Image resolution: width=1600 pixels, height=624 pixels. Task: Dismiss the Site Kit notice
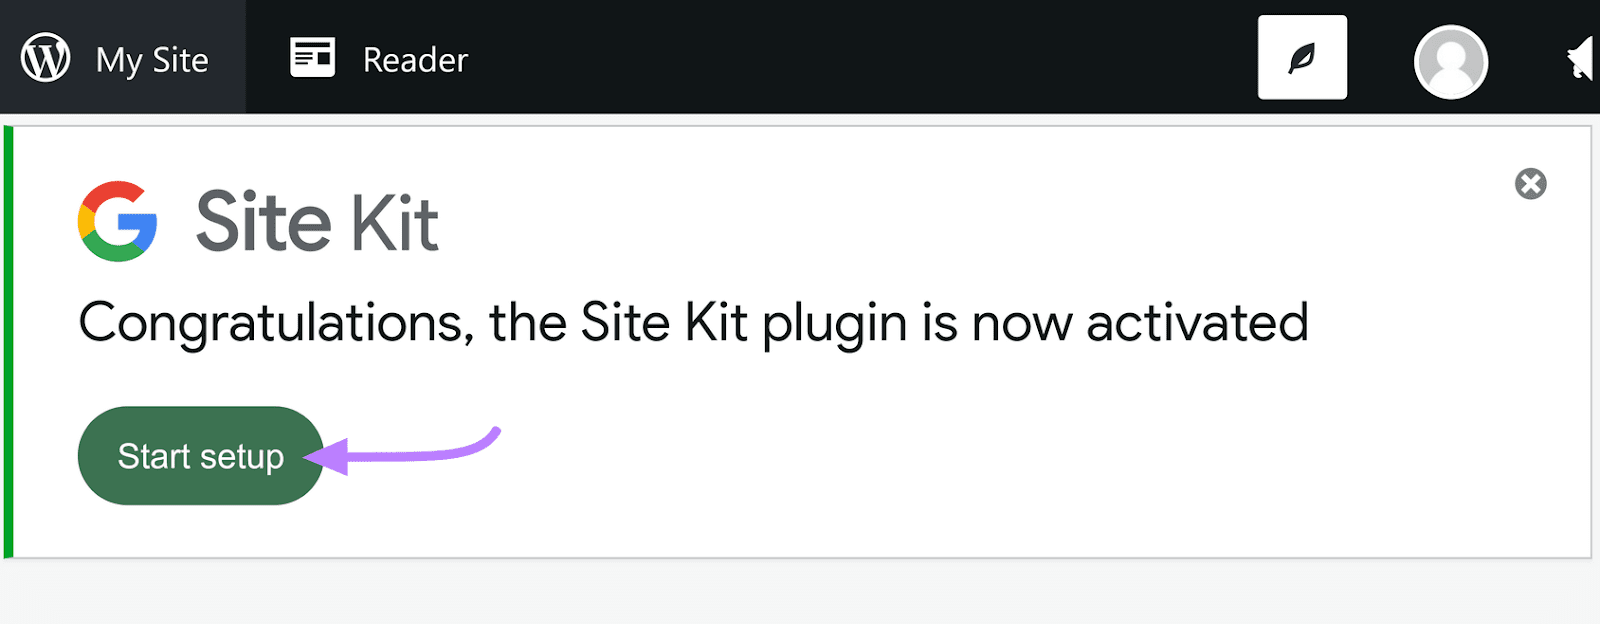(1530, 184)
